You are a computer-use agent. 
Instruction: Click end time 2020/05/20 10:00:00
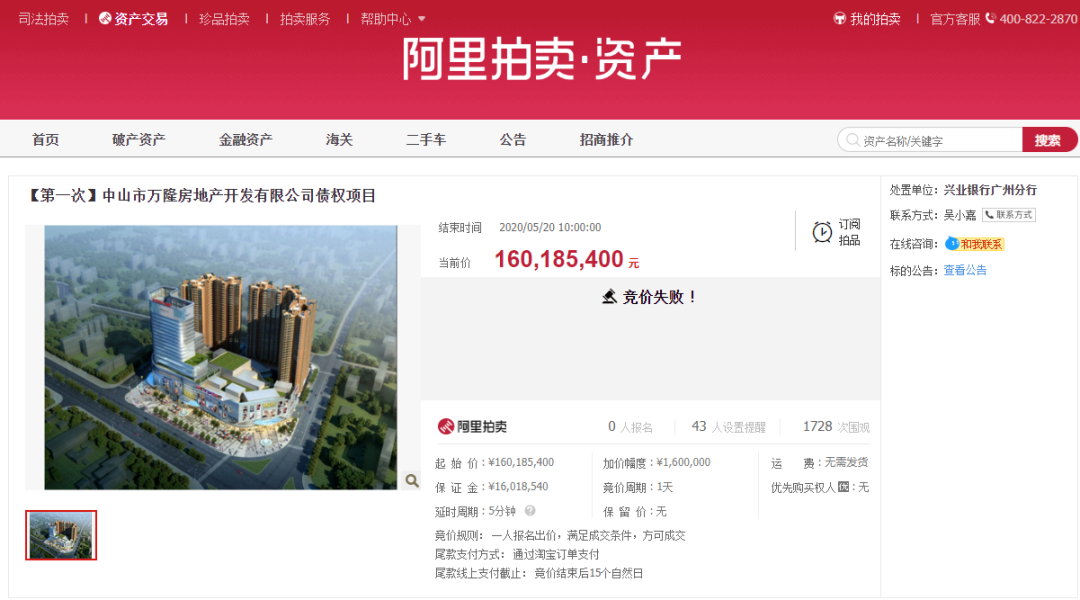pos(550,227)
